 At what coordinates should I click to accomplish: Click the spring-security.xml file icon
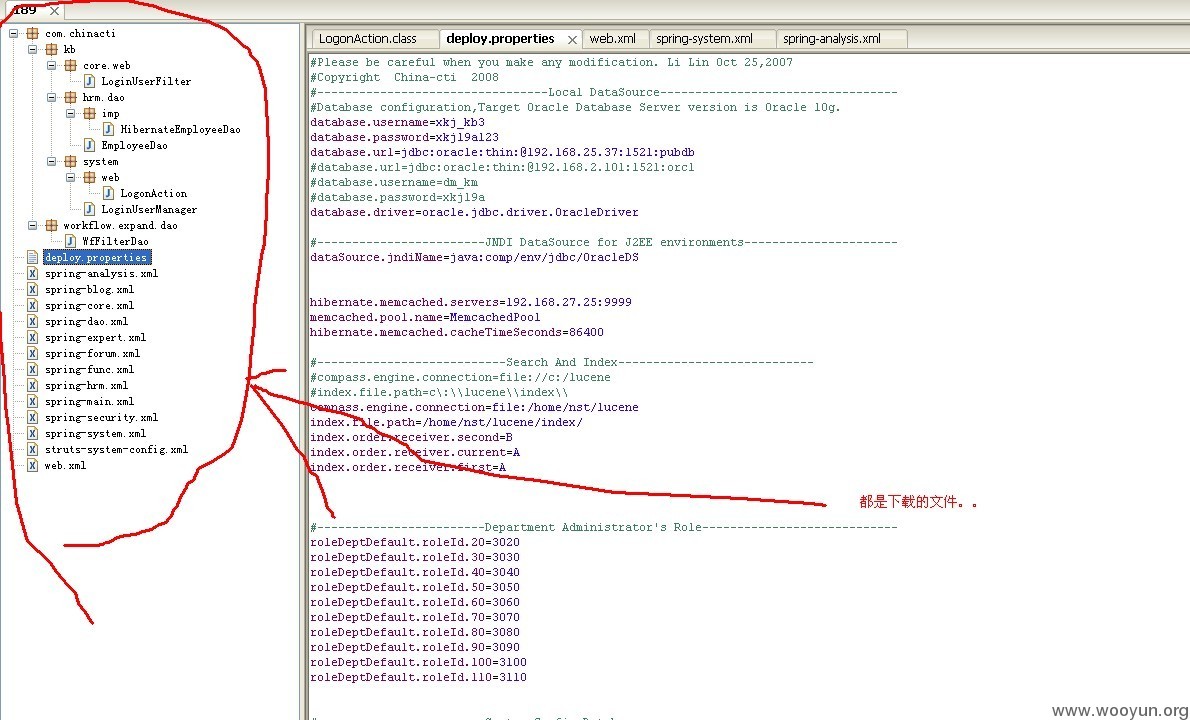(33, 417)
